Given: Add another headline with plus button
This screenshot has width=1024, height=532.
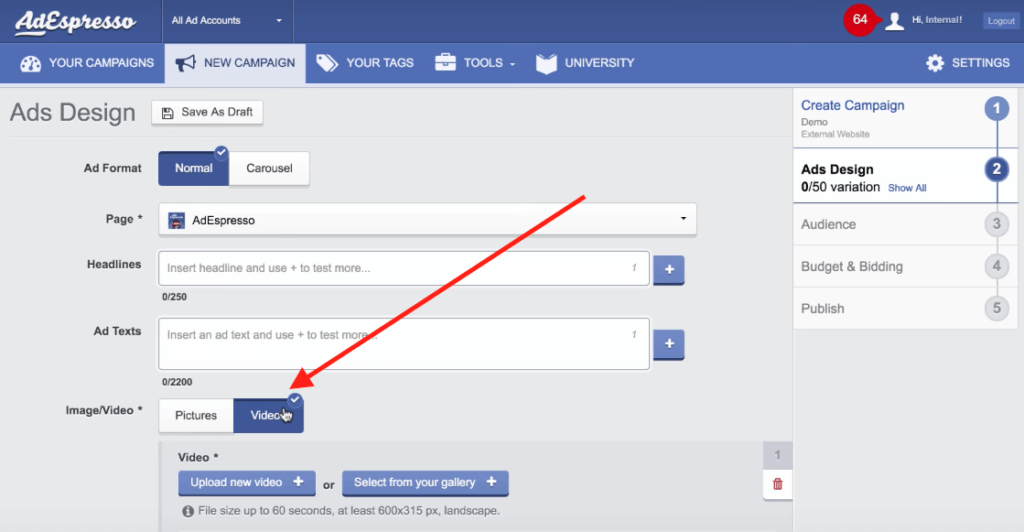Looking at the screenshot, I should coord(668,269).
